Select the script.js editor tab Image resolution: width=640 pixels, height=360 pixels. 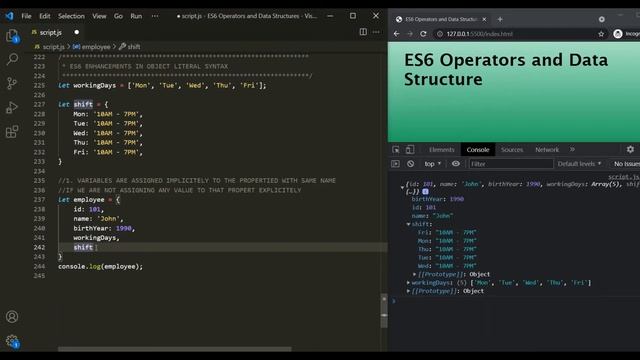[54, 32]
